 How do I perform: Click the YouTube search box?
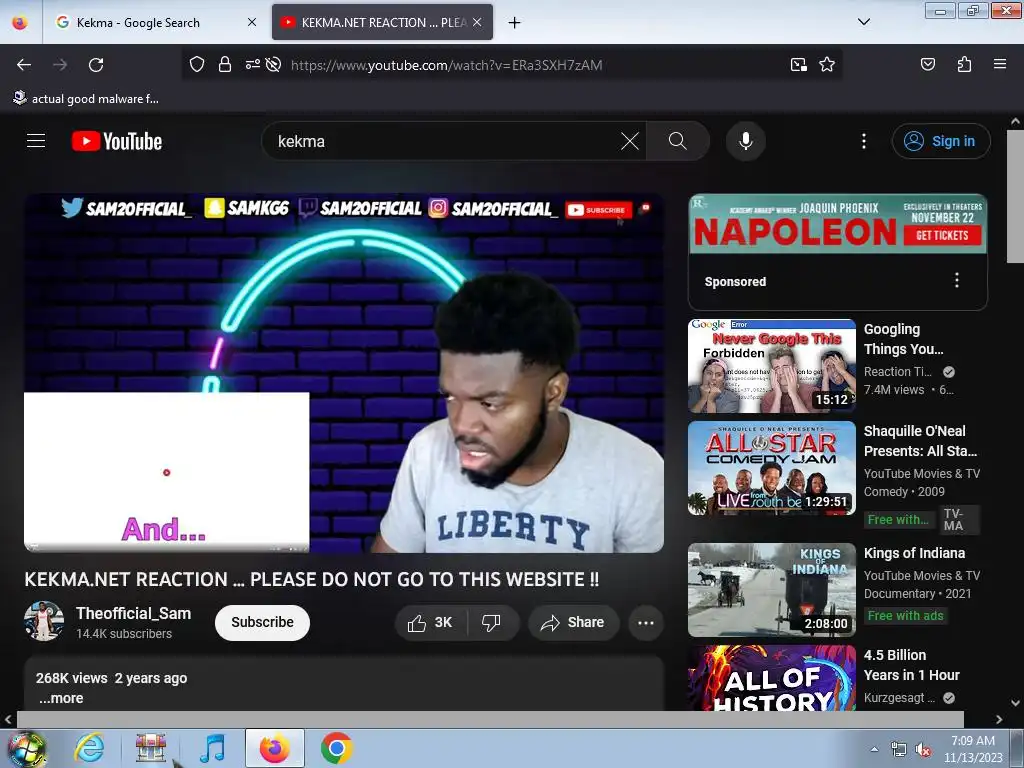tap(444, 141)
